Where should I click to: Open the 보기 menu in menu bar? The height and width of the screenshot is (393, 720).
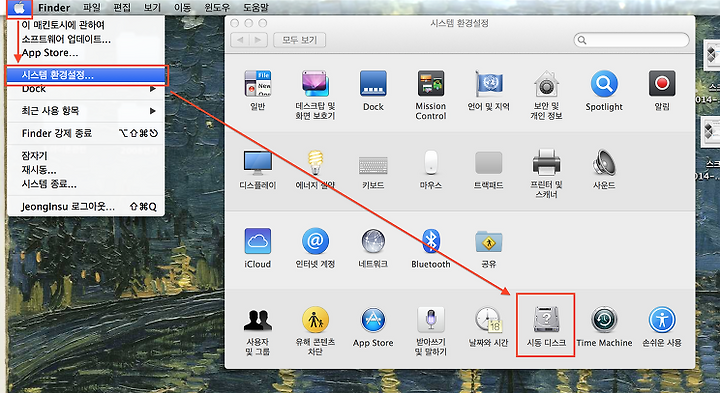(152, 7)
